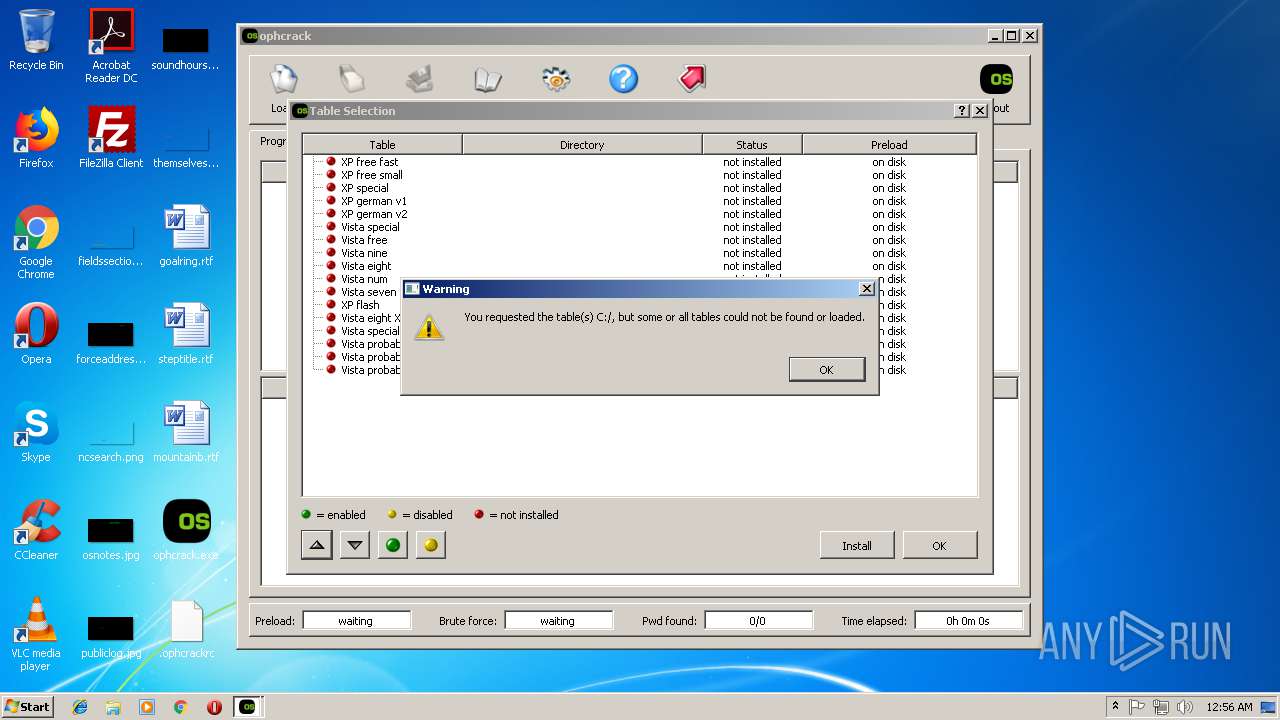Click the Delete icon in ophcrack toolbar
Image resolution: width=1280 pixels, height=720 pixels.
351,79
